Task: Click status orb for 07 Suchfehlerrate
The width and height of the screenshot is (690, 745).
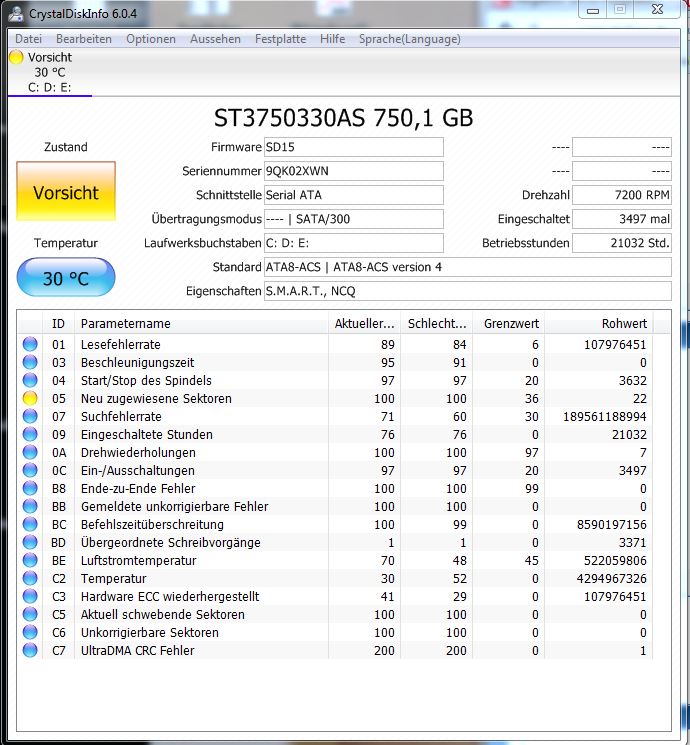Action: [x=30, y=416]
